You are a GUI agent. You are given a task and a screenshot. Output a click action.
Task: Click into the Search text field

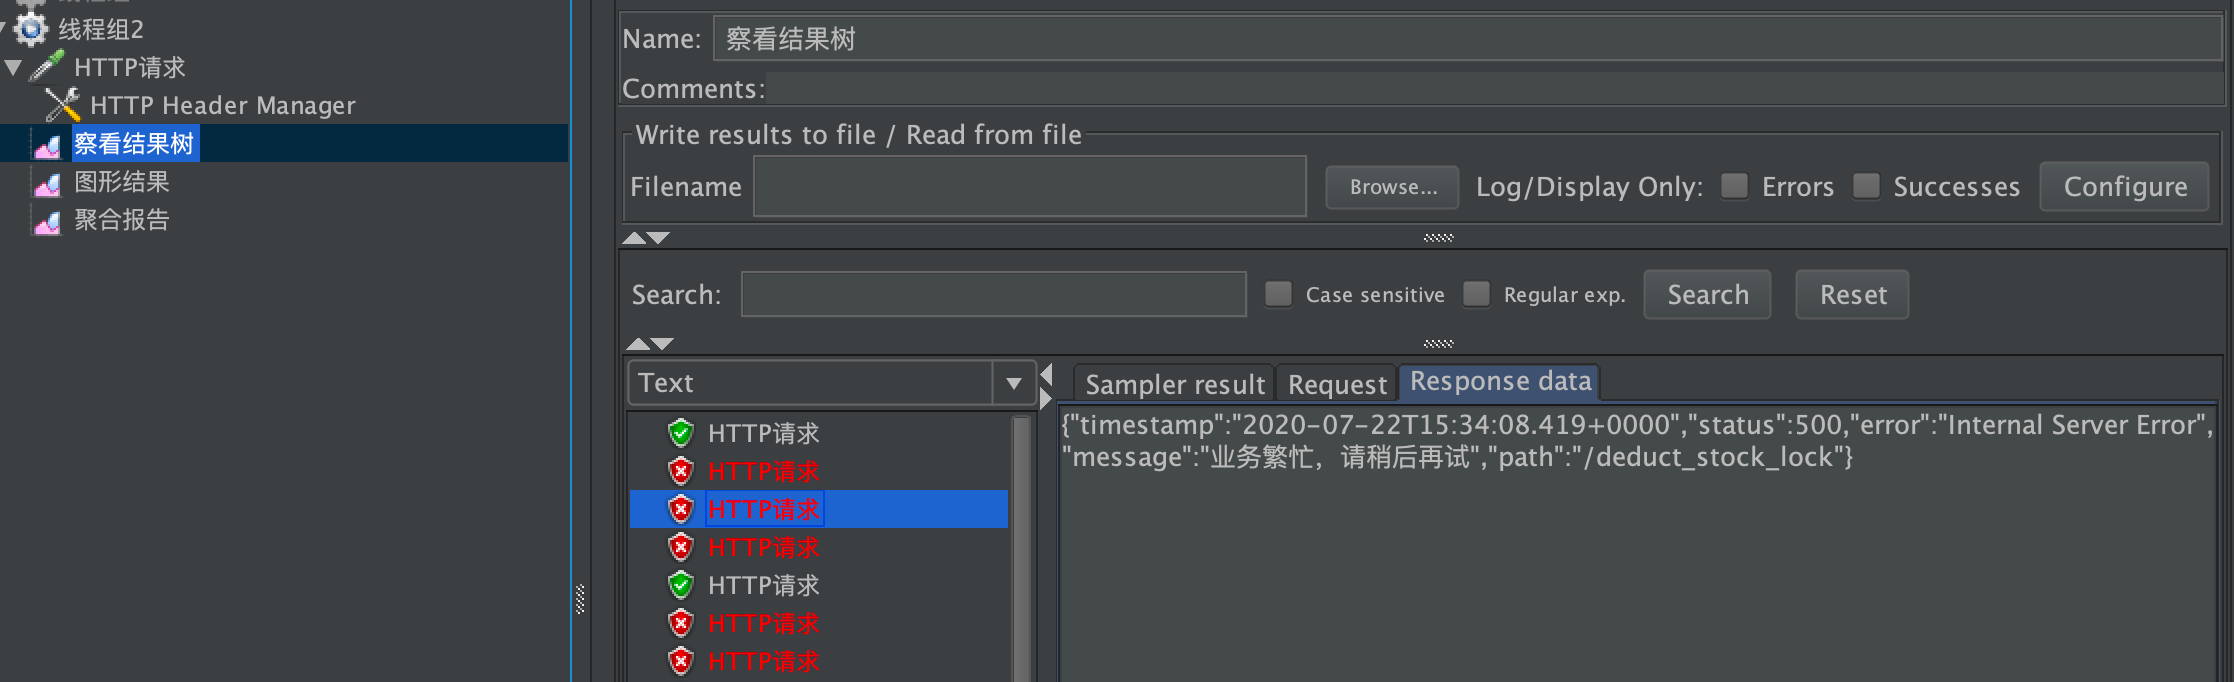[993, 294]
